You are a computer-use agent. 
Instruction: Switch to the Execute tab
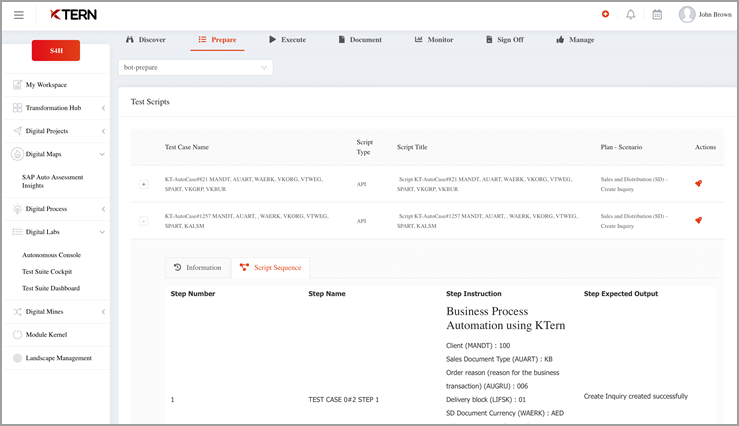pos(287,40)
